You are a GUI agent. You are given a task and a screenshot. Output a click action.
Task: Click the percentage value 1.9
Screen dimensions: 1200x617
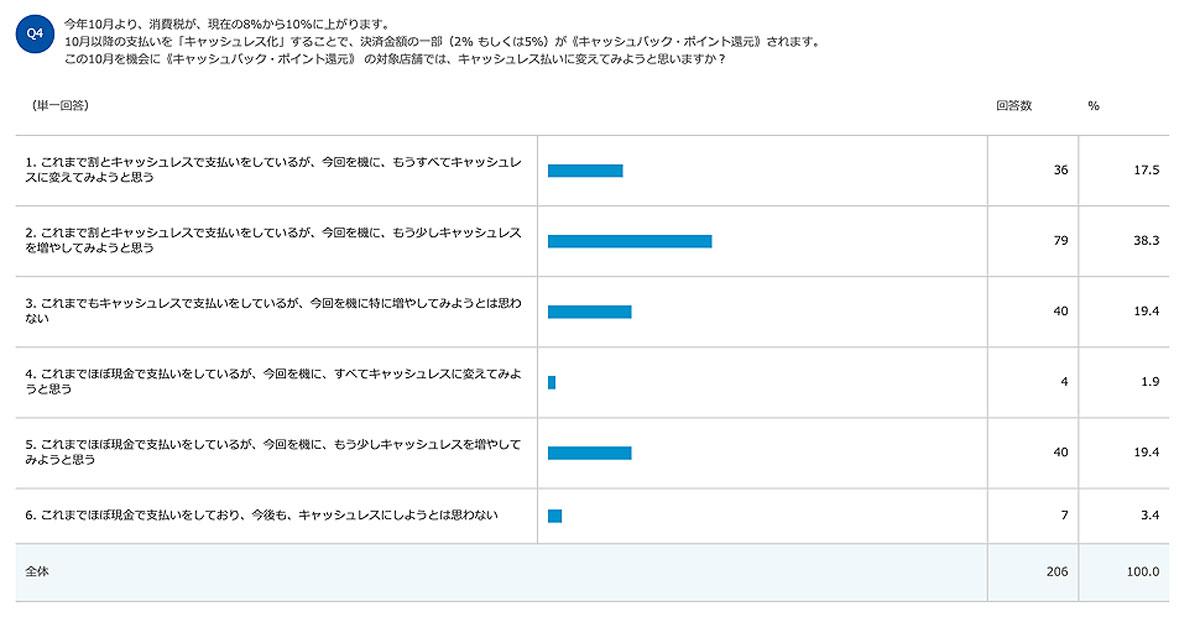(1149, 382)
